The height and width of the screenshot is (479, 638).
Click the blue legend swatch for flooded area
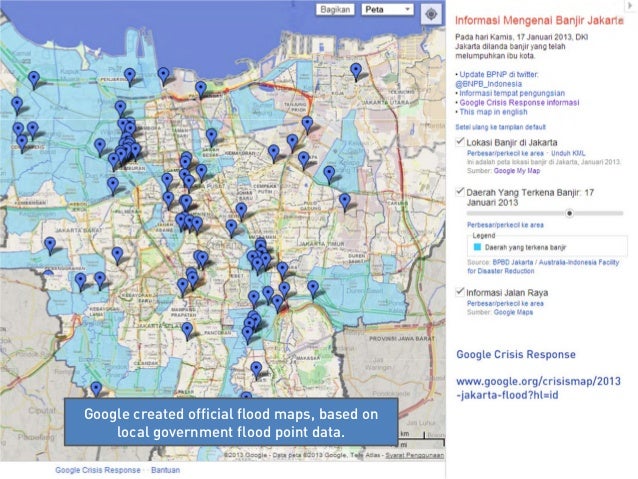click(x=478, y=247)
